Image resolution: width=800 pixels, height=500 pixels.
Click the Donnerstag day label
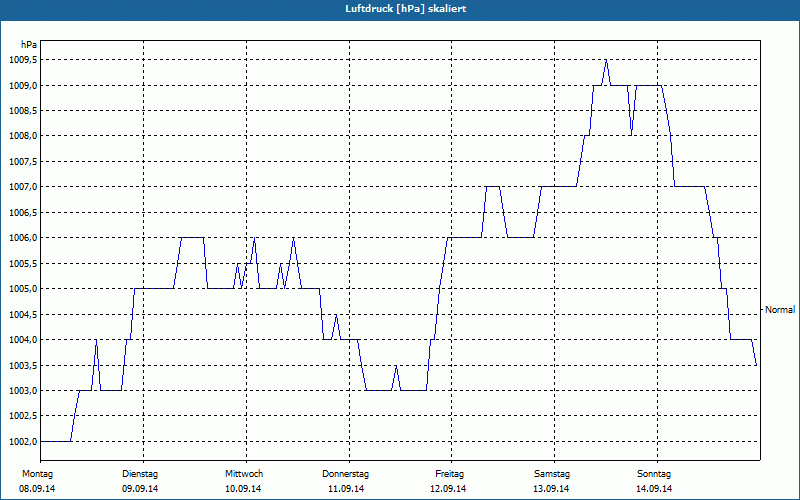pos(345,474)
